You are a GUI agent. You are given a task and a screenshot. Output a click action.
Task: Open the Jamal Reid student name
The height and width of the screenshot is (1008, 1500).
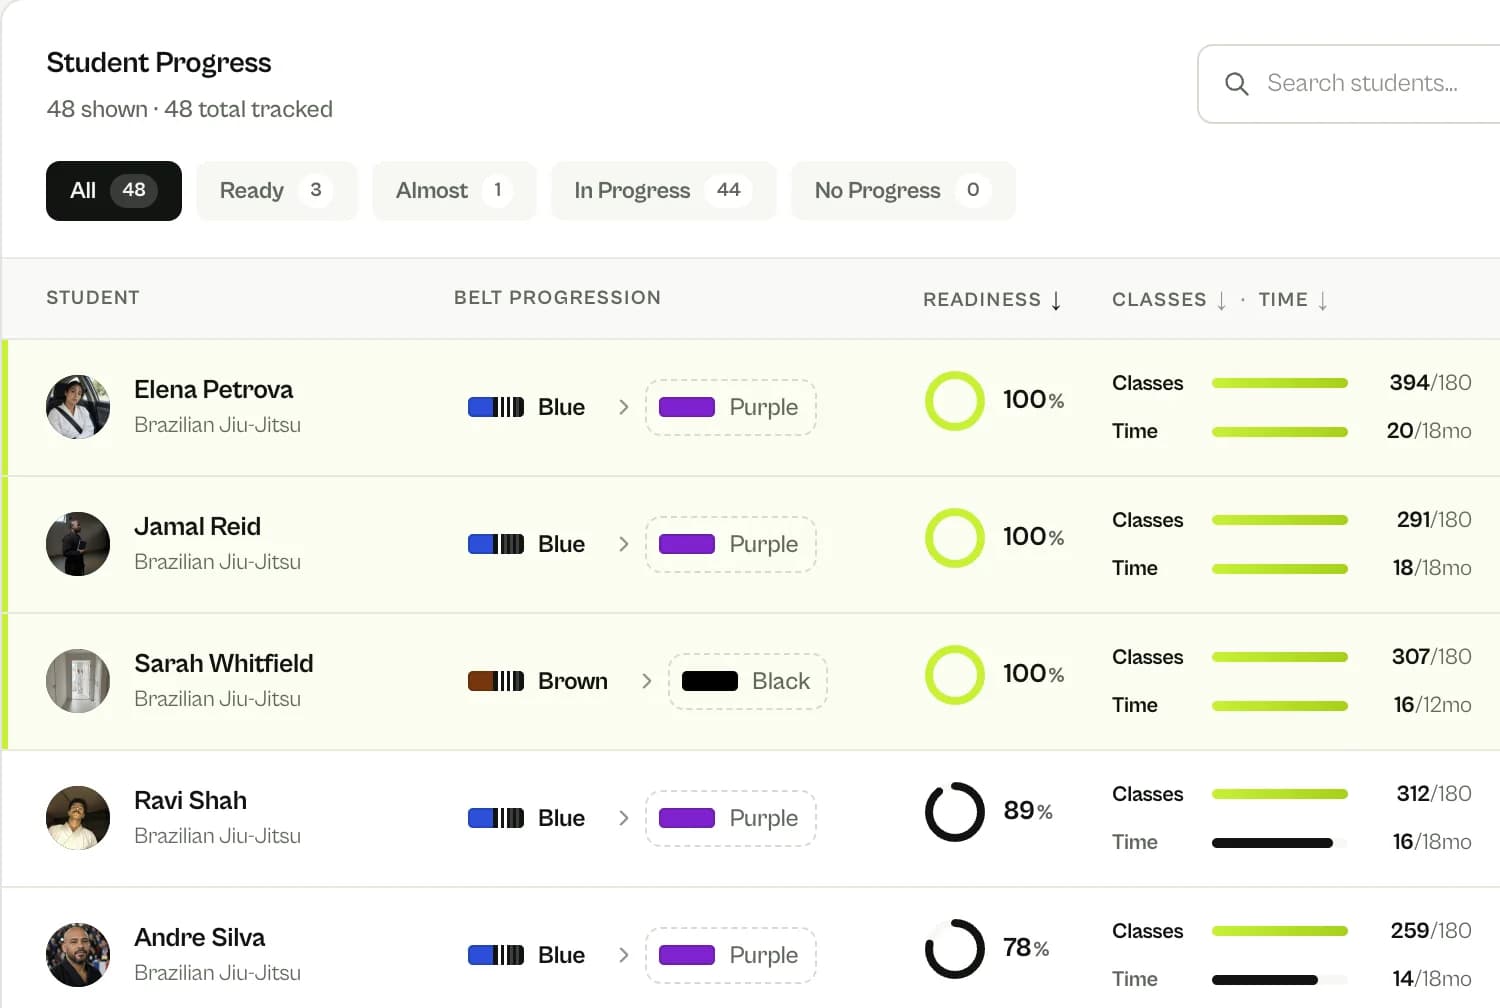[198, 527]
